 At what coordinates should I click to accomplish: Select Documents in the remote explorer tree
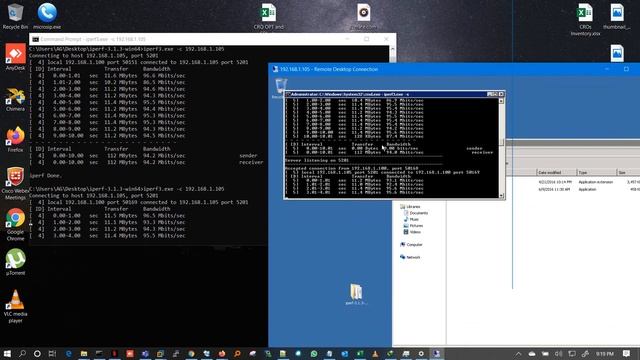coord(416,213)
